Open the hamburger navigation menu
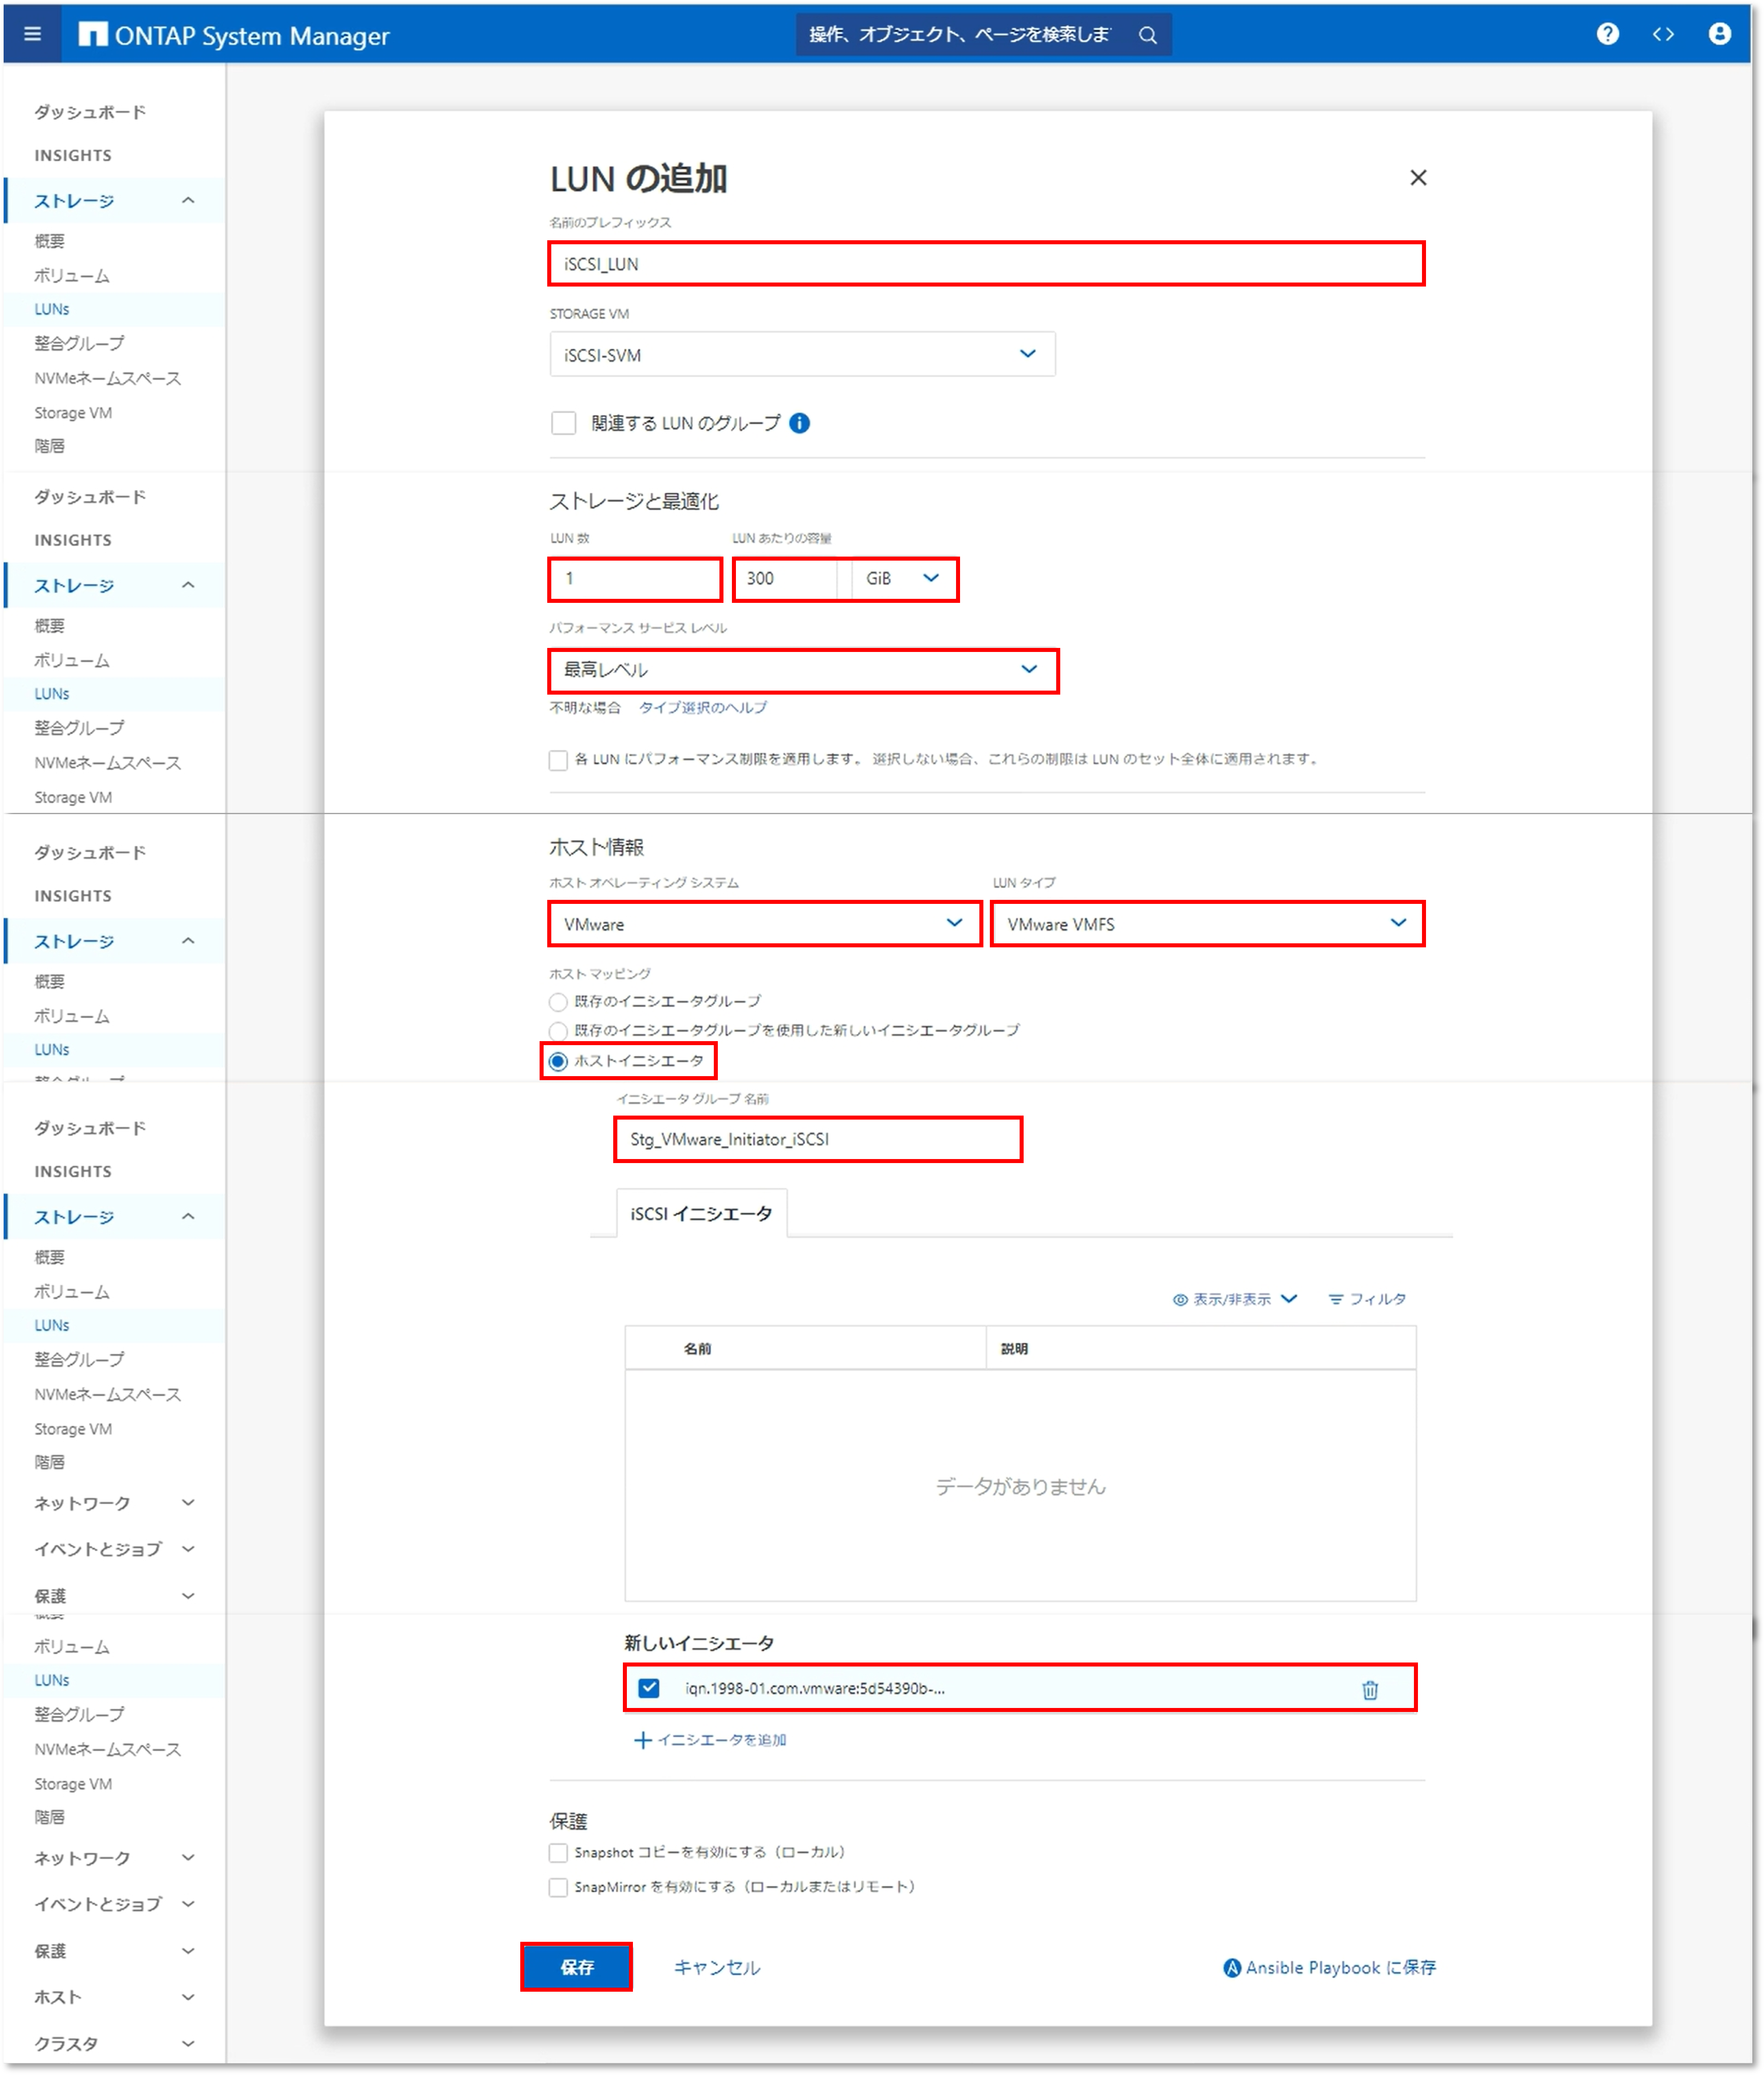Screen dimensions: 1764x2075 click(x=32, y=34)
